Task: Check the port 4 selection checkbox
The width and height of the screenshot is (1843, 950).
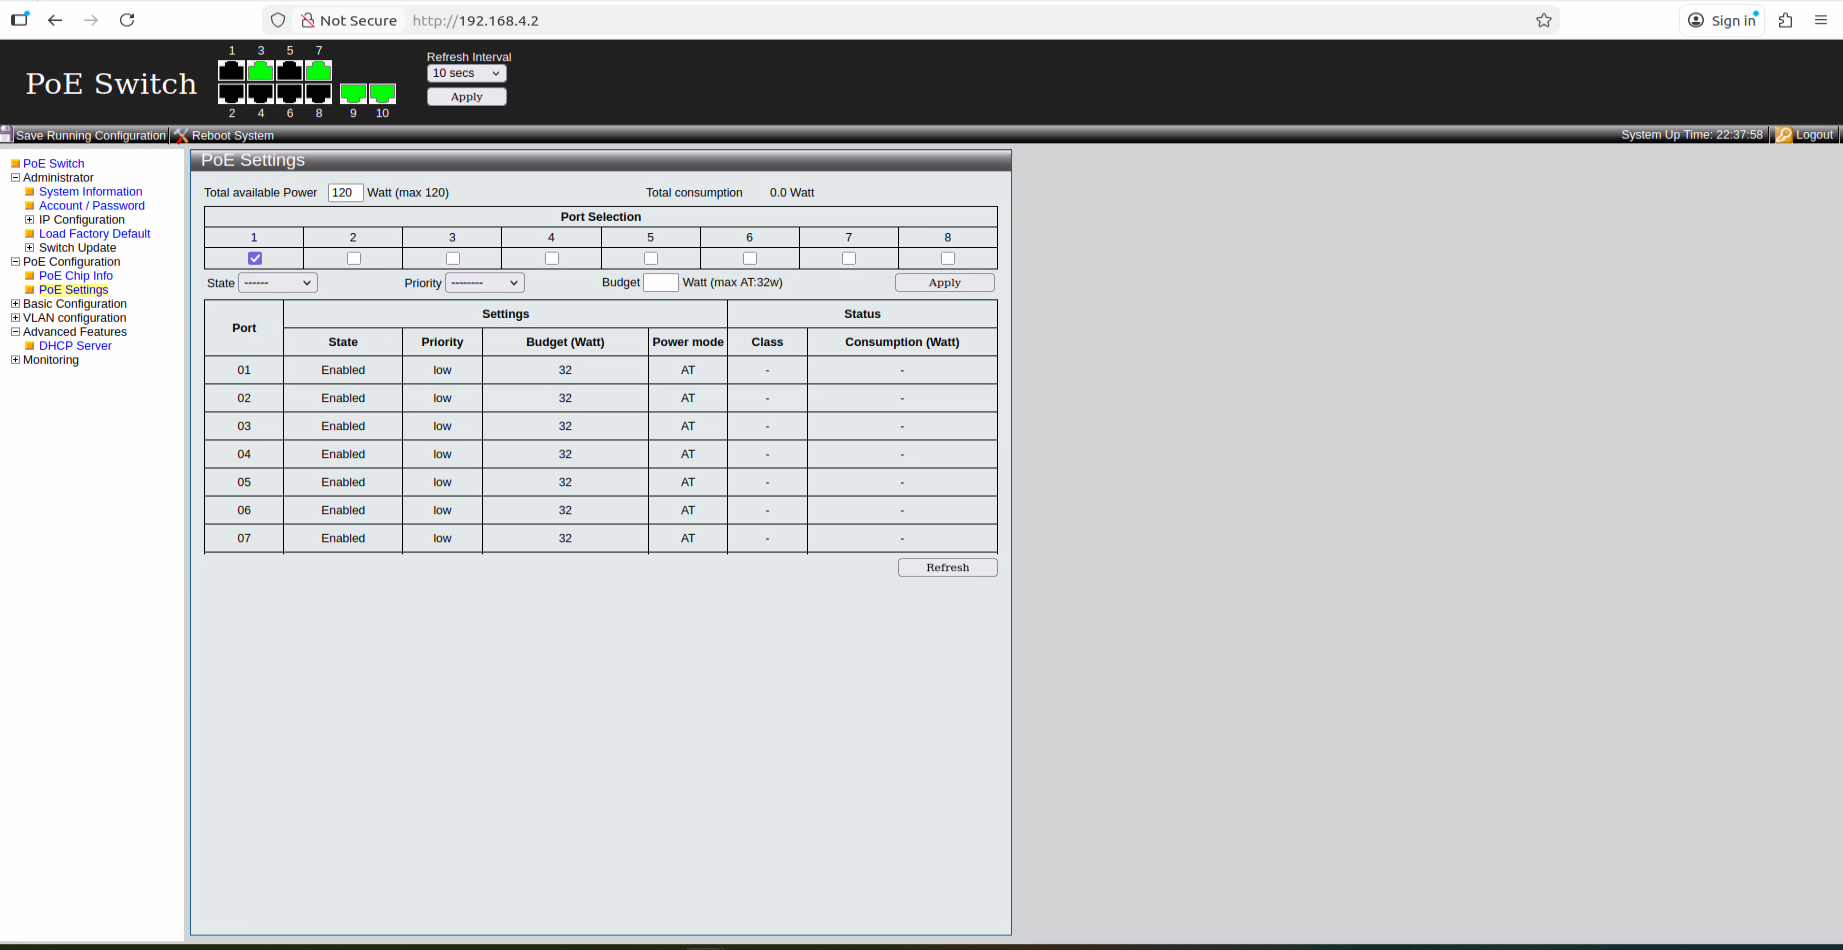Action: [552, 259]
